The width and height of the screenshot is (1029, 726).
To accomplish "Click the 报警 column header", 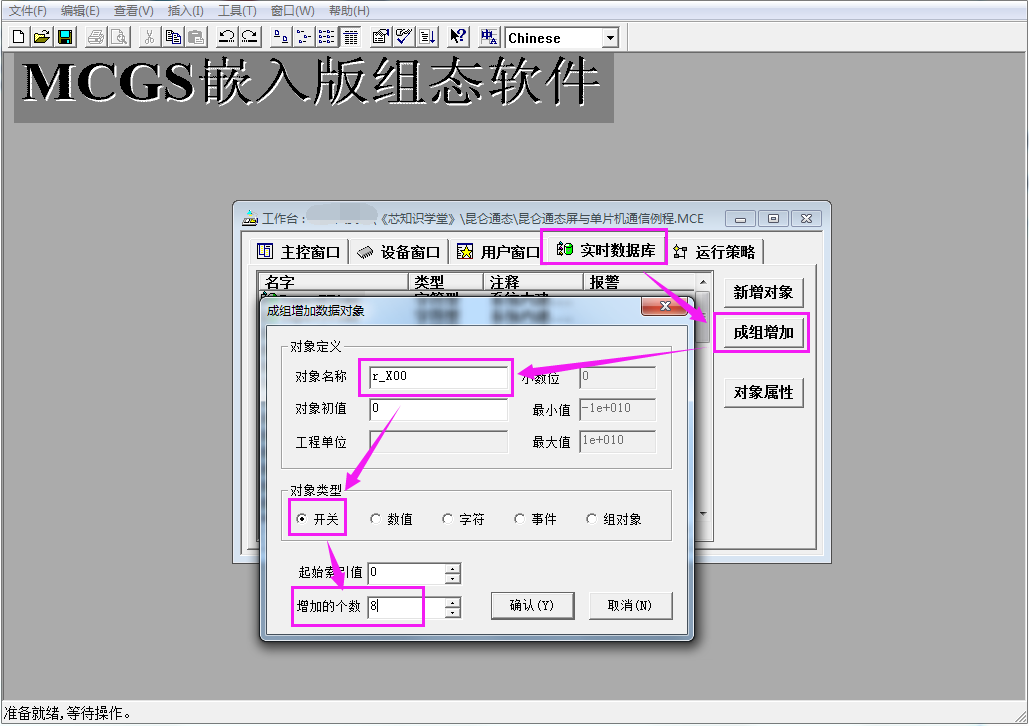I will [x=639, y=282].
